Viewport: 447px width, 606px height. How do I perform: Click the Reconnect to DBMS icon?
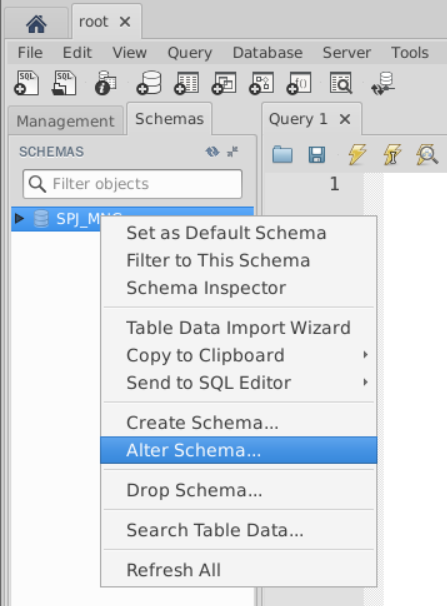382,83
